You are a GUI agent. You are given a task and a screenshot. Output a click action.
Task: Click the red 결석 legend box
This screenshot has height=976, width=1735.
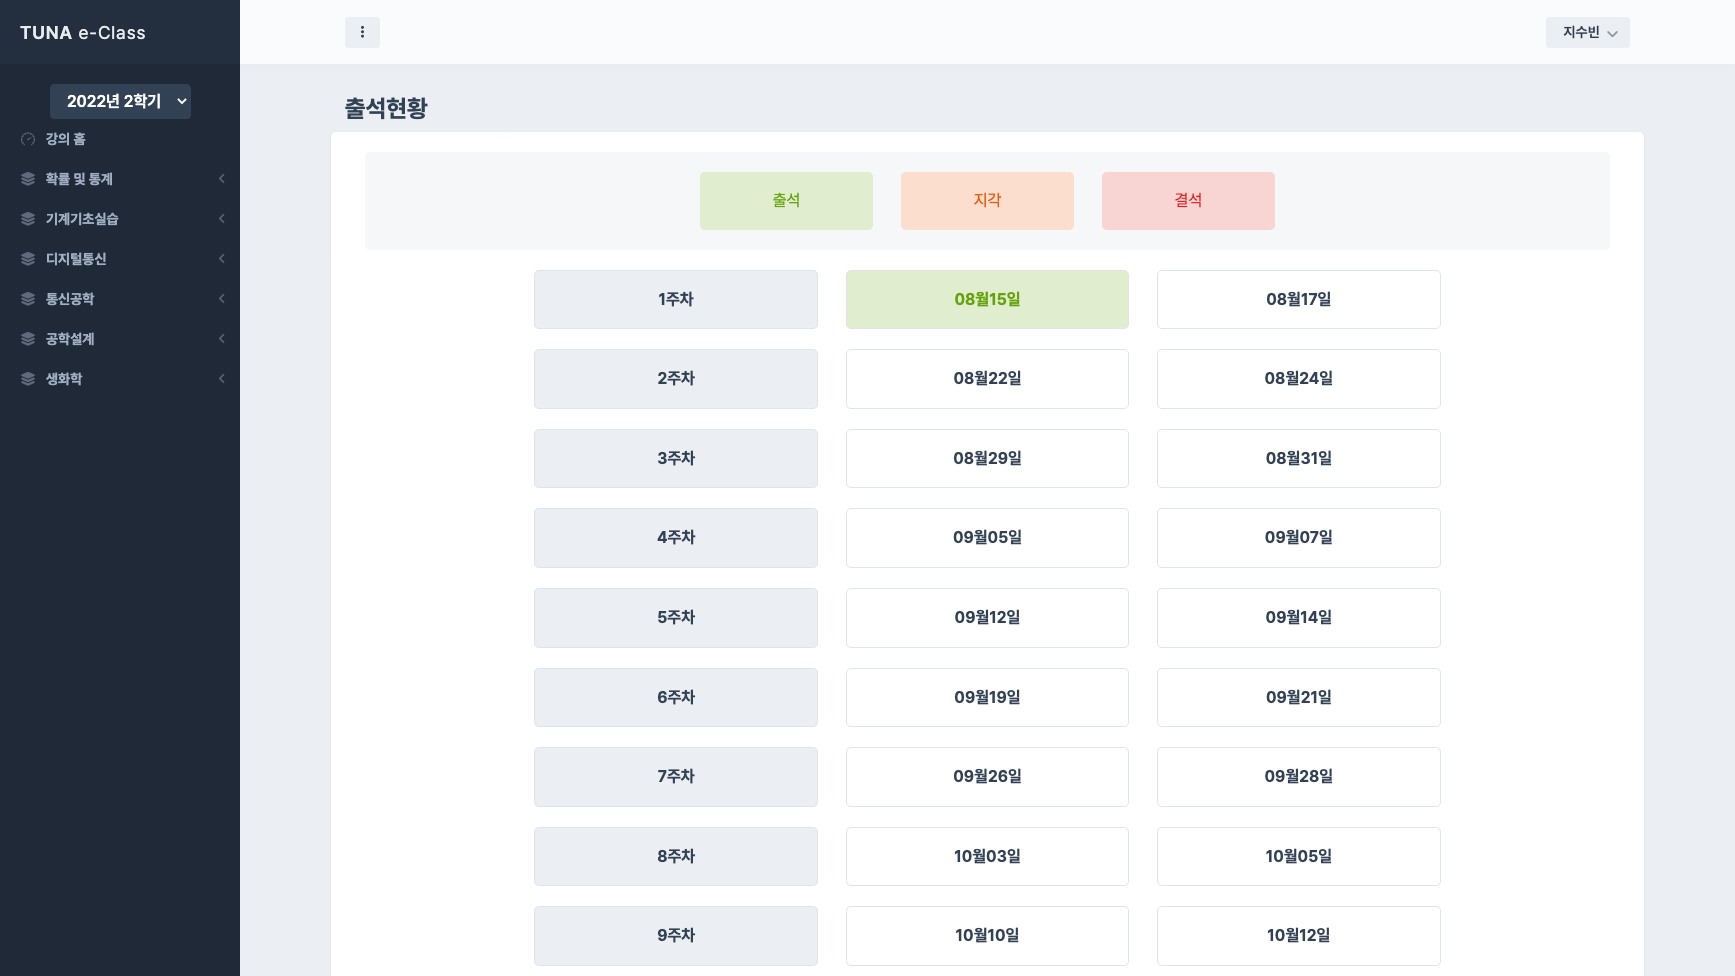click(1188, 201)
